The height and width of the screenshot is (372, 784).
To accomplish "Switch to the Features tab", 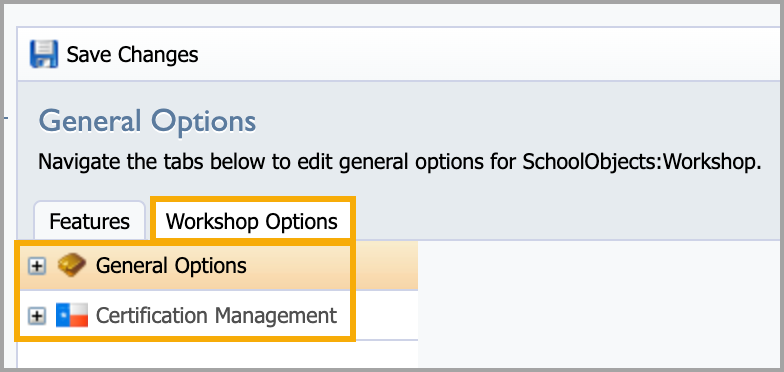I will coord(90,221).
